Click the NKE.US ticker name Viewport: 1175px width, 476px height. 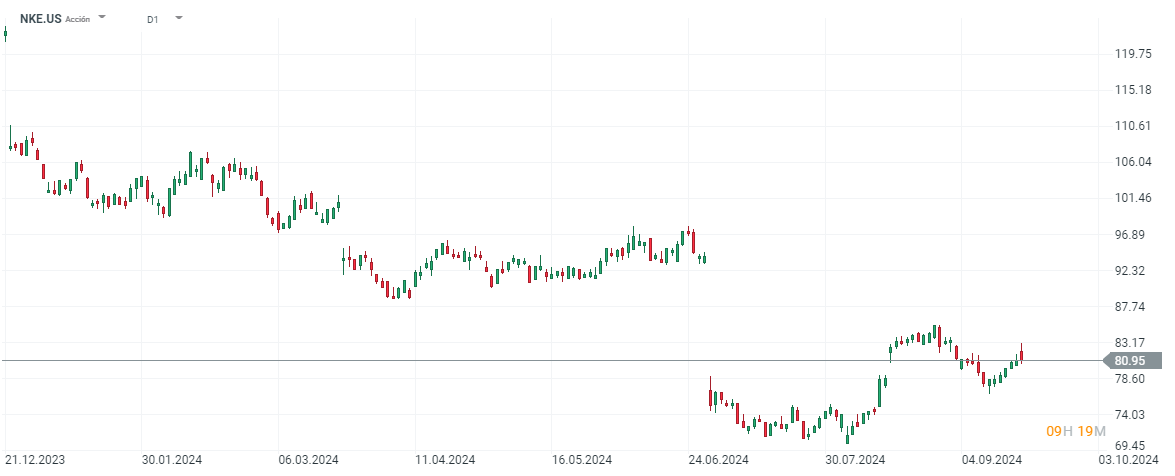(x=41, y=18)
